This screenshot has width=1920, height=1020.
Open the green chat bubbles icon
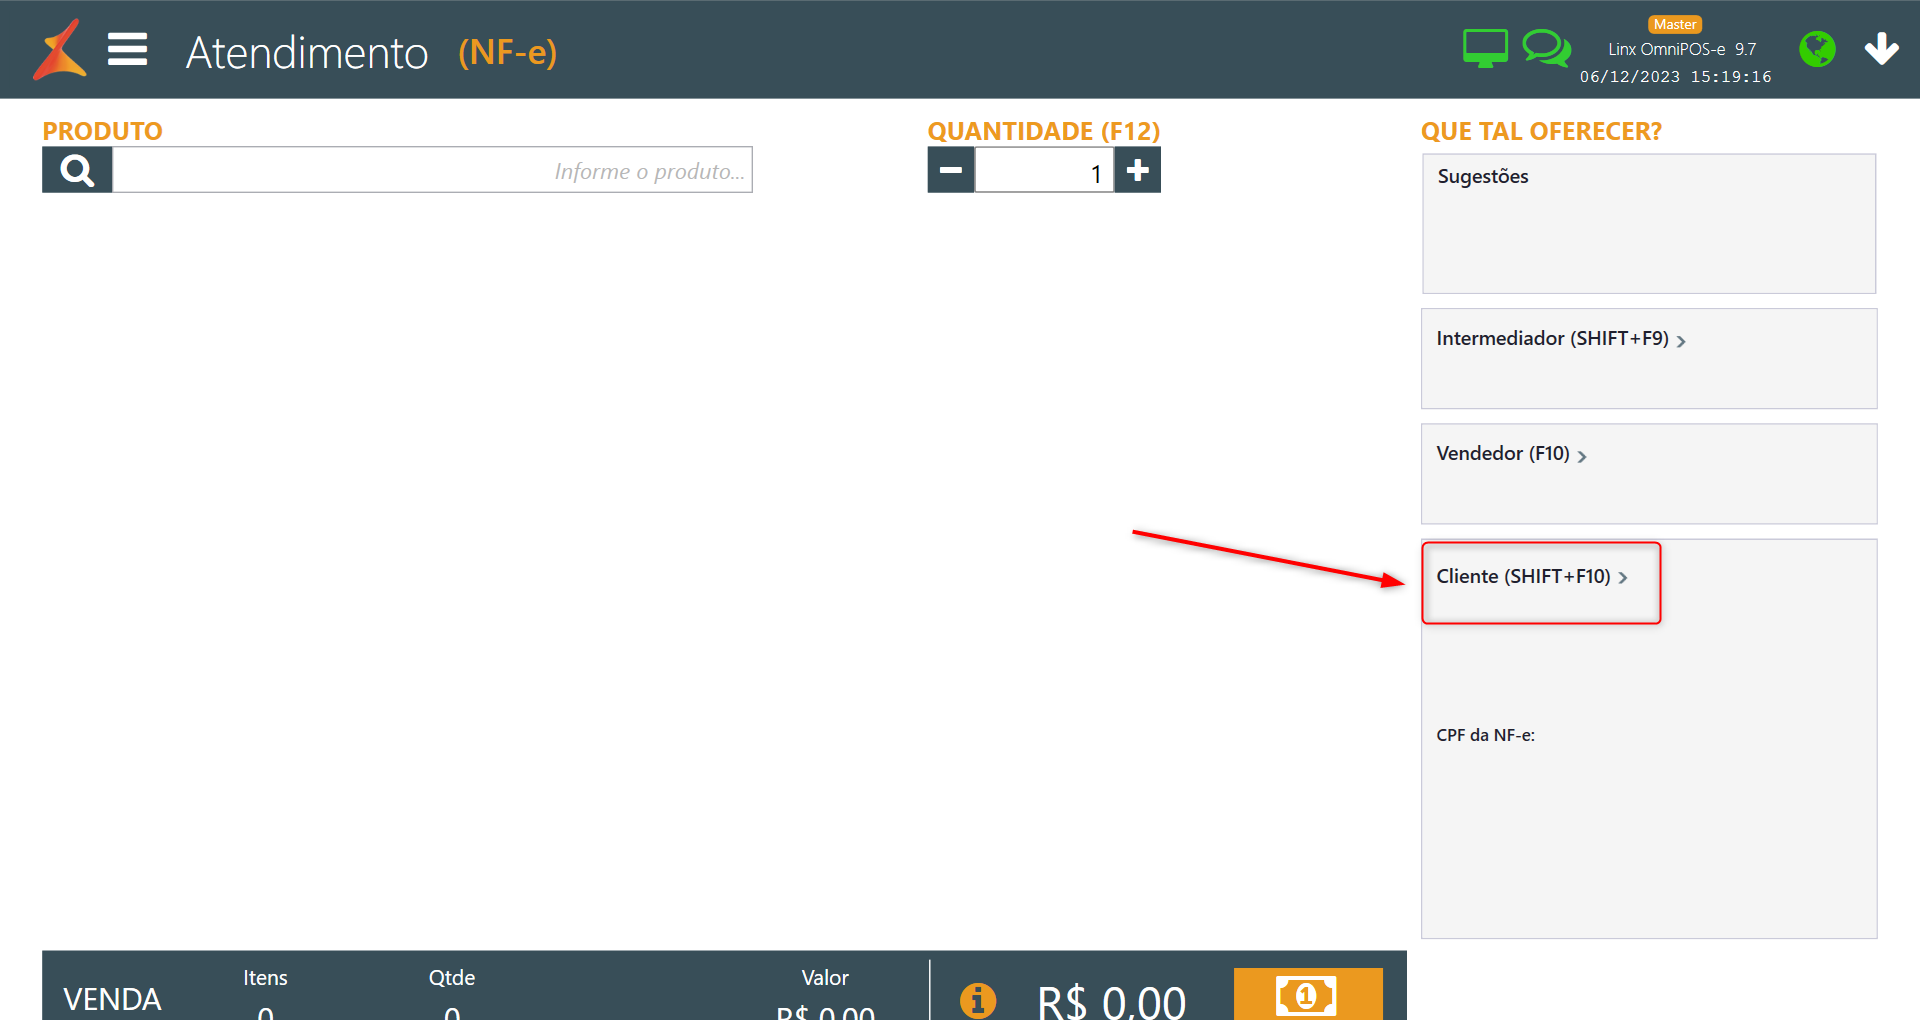tap(1546, 48)
